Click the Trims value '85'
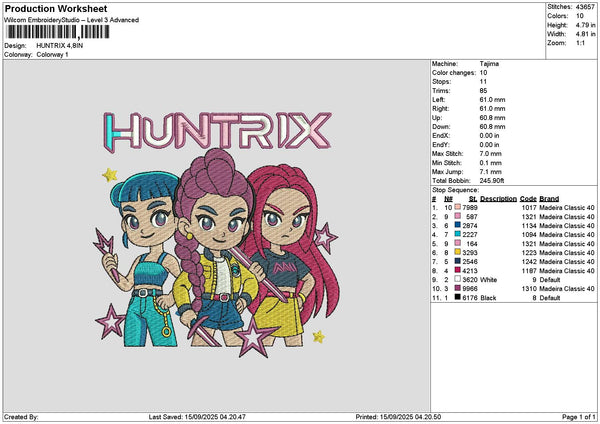Screen dimensions: 600x424 click(483, 91)
